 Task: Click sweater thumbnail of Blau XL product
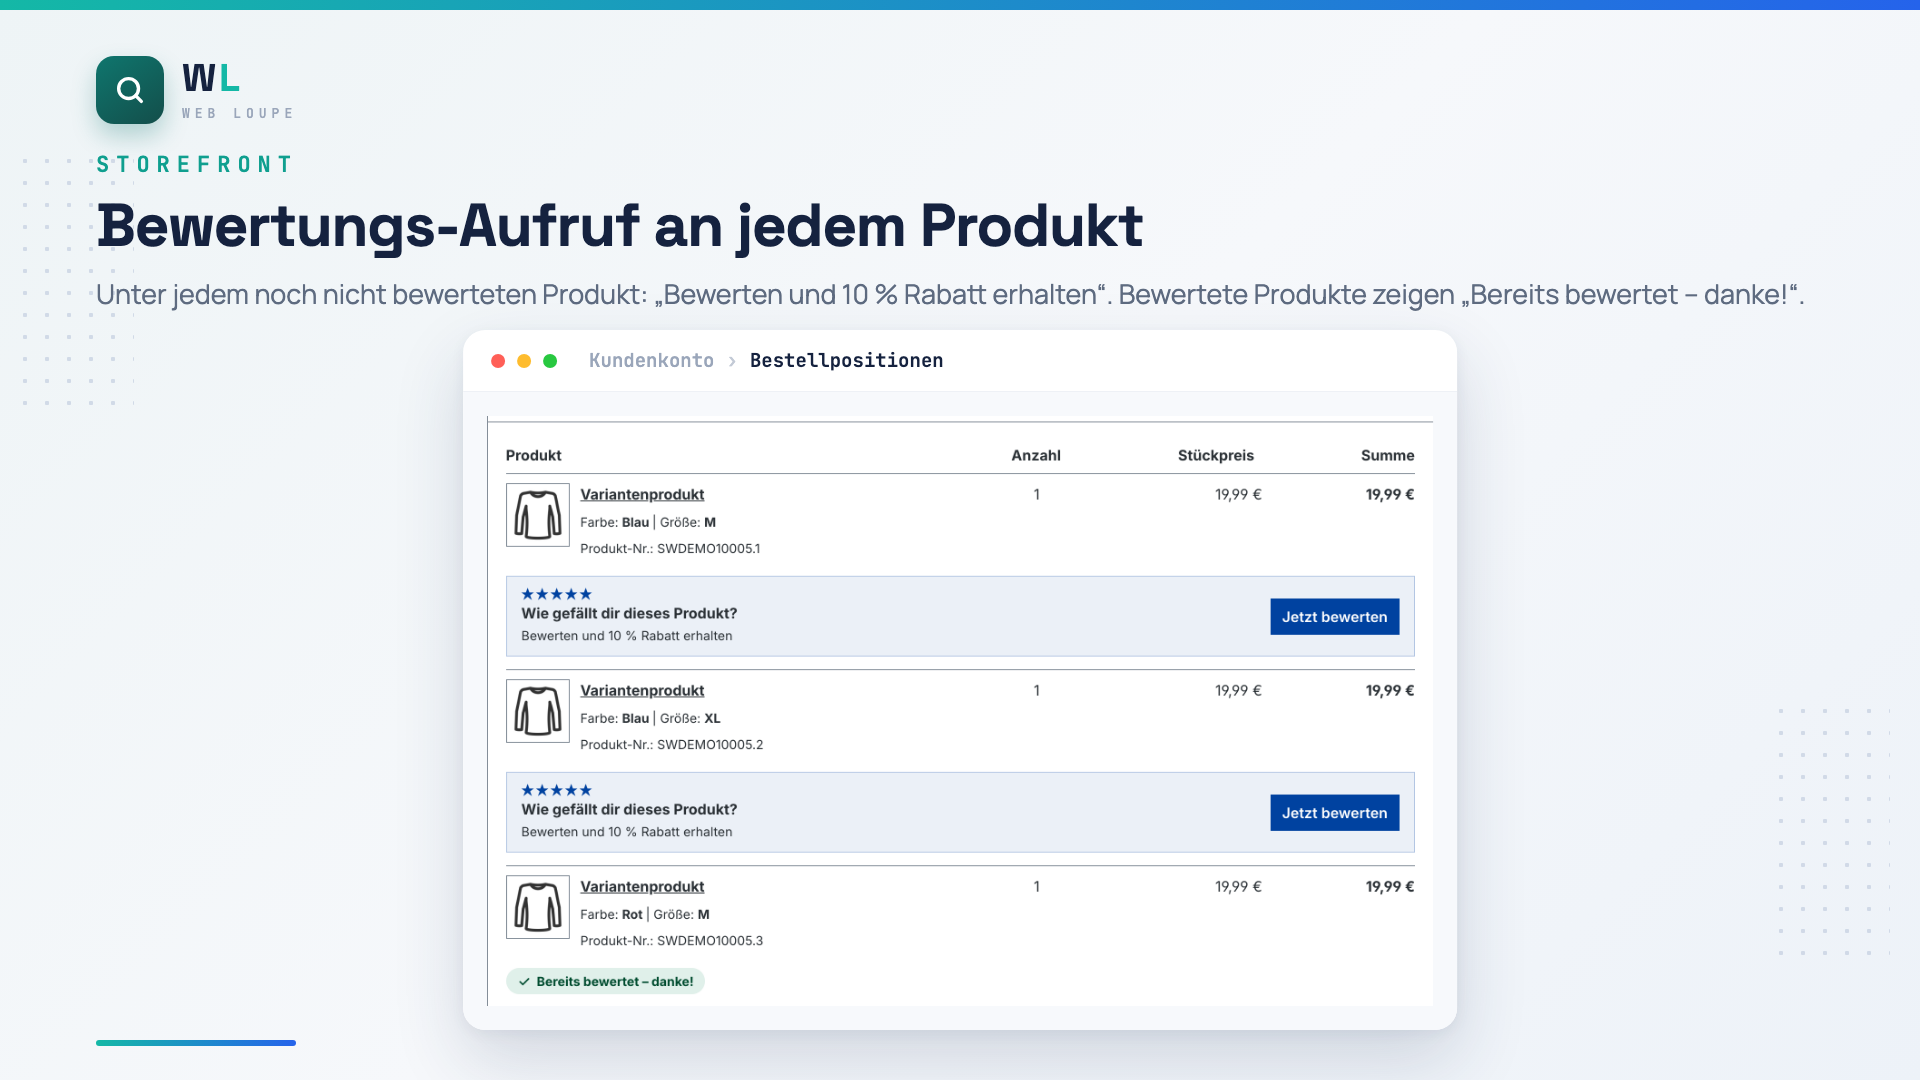[x=538, y=711]
